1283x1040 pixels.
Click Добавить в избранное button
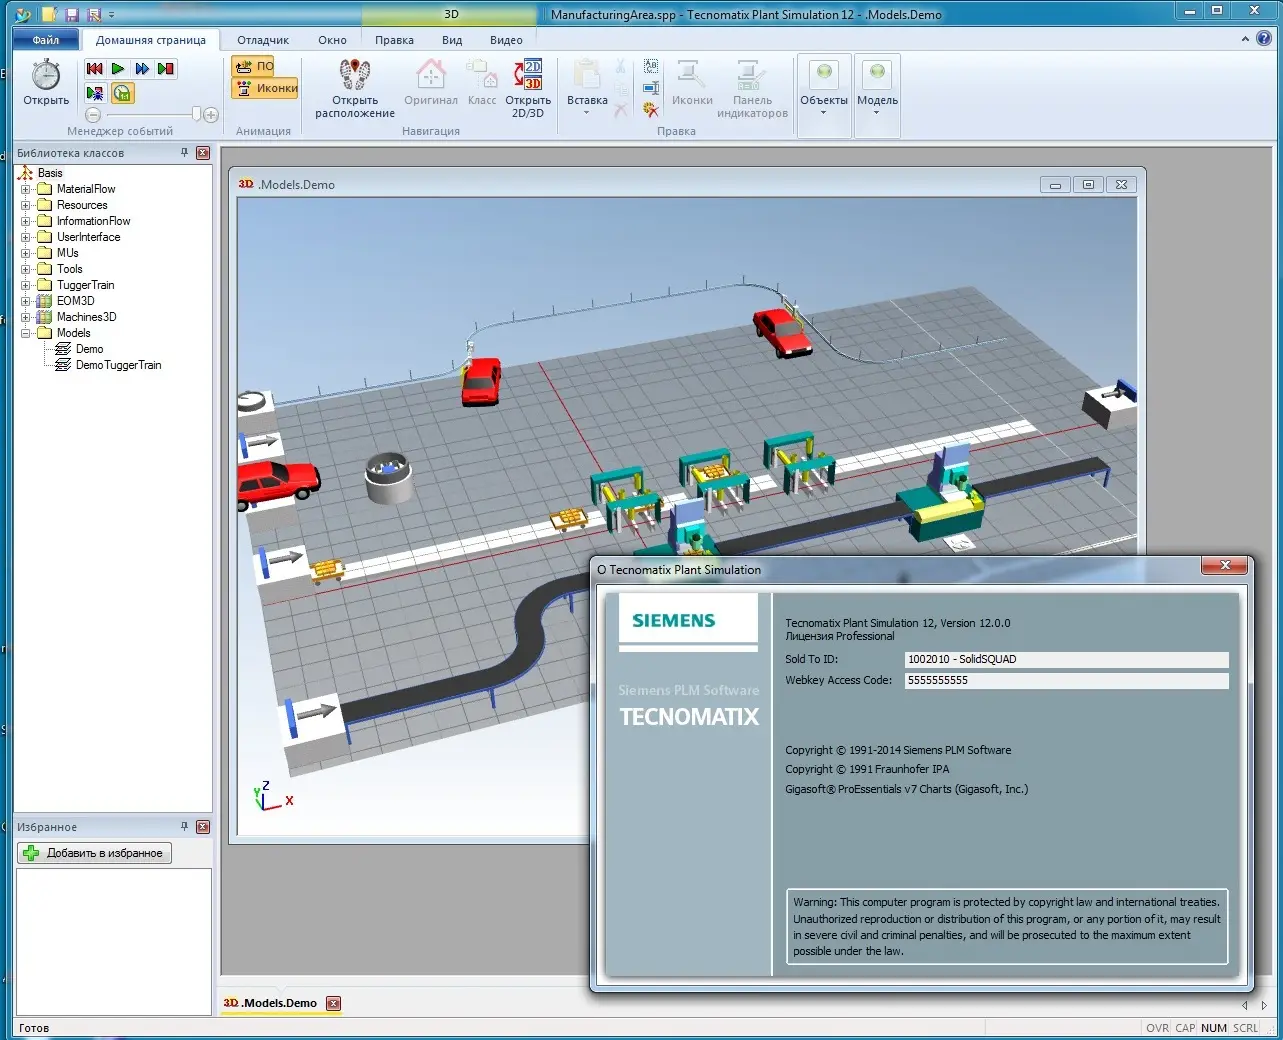pyautogui.click(x=95, y=853)
